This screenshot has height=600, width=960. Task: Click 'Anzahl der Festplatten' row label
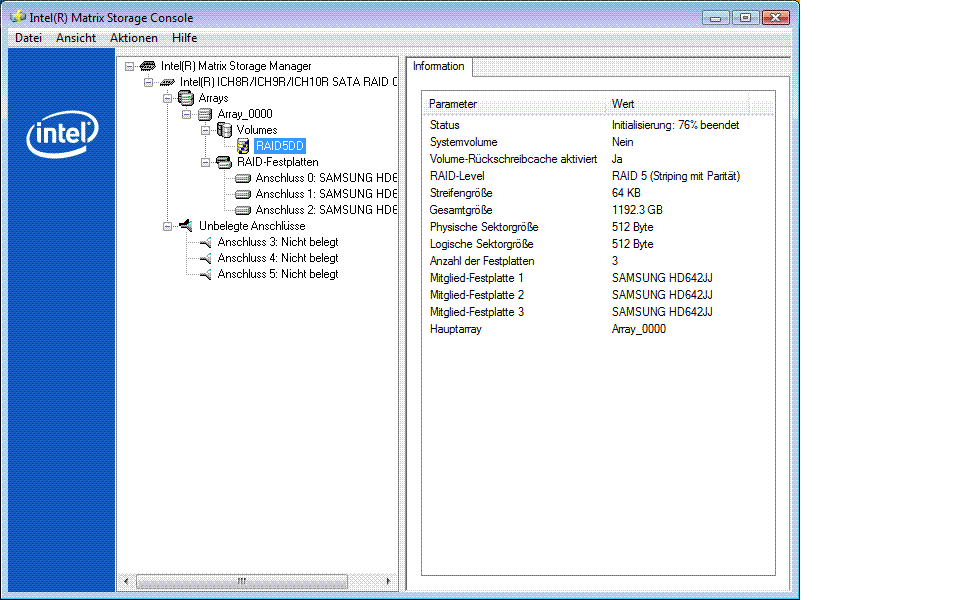(x=482, y=261)
